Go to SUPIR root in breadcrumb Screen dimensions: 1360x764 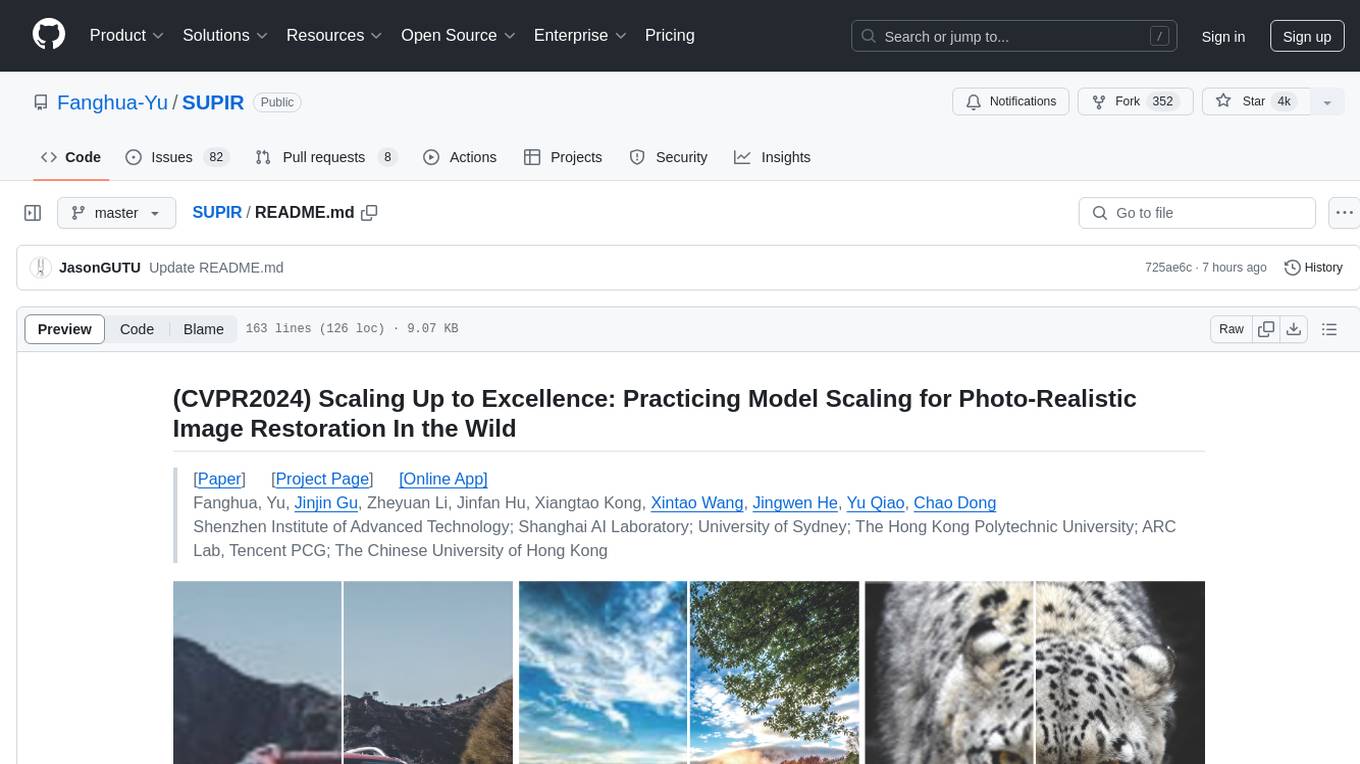pyautogui.click(x=217, y=212)
